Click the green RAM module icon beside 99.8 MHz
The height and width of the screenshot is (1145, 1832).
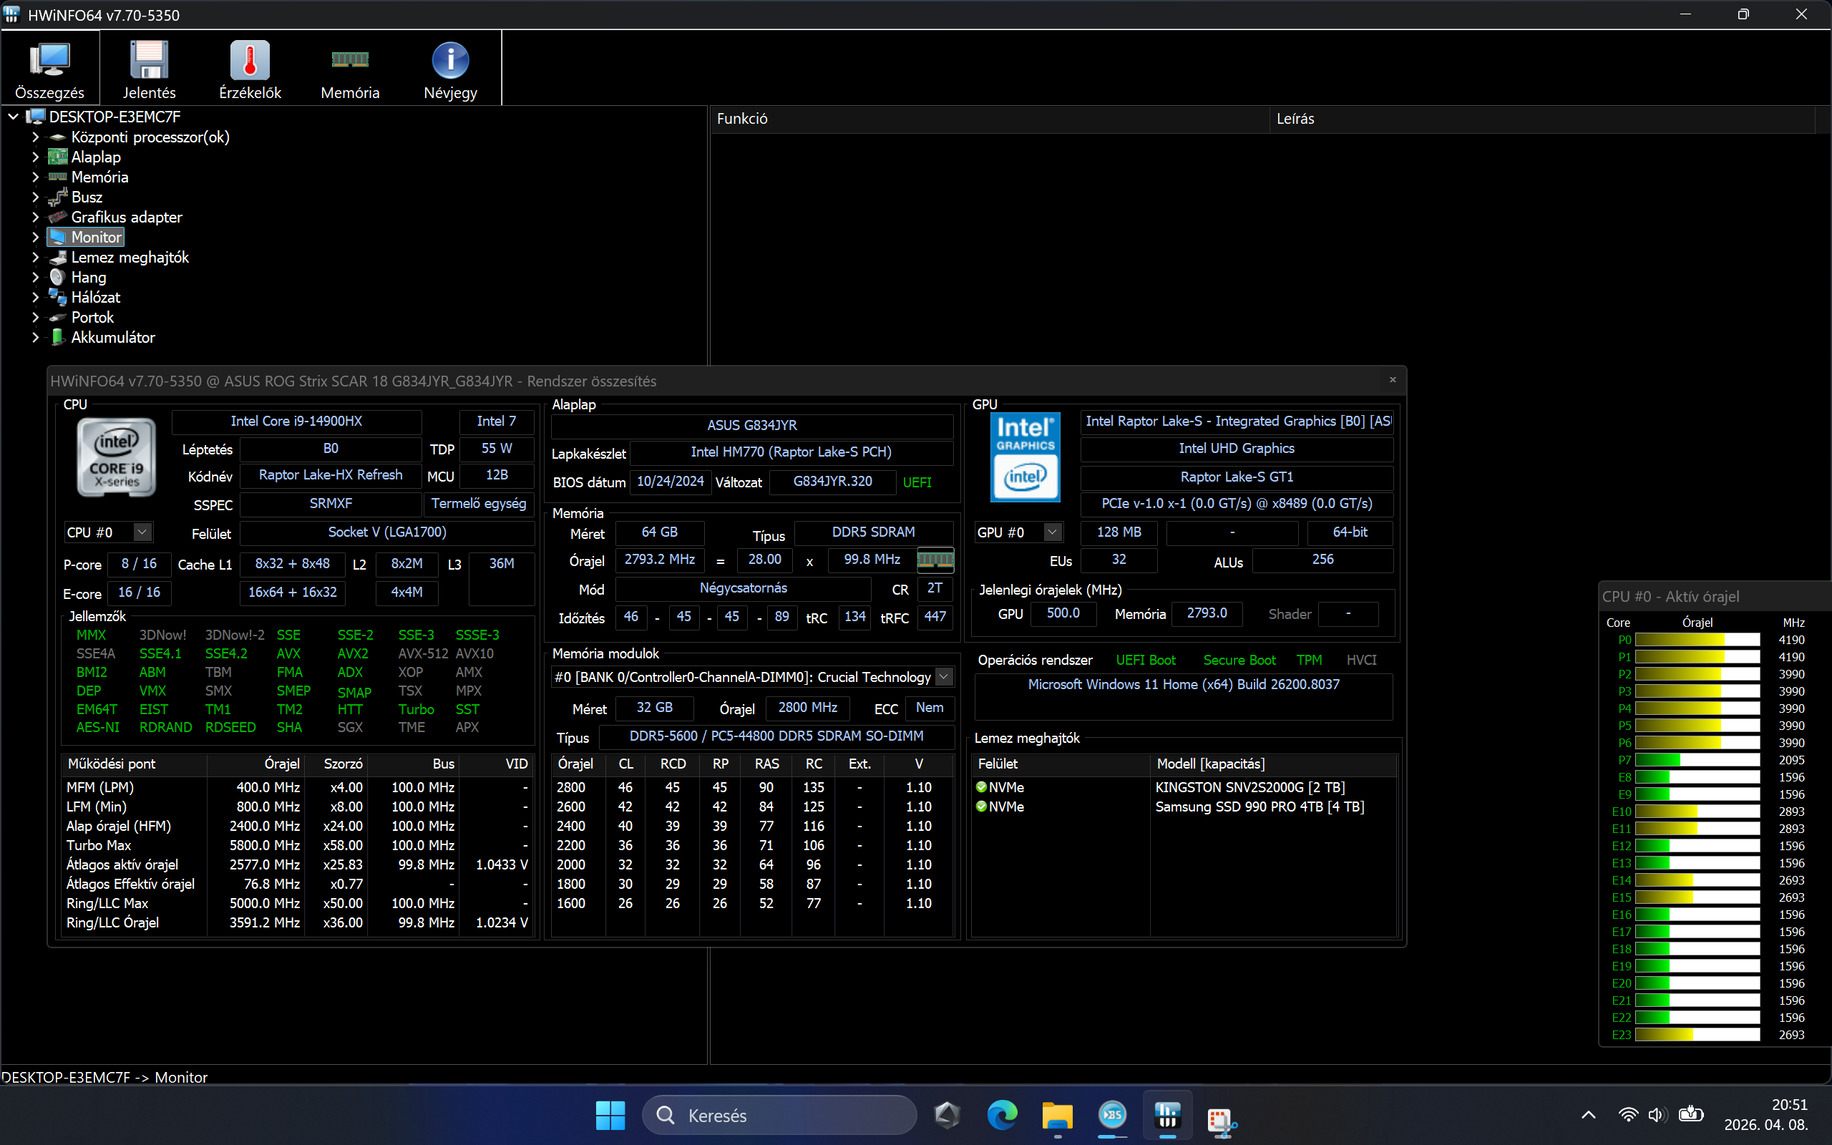coord(935,560)
